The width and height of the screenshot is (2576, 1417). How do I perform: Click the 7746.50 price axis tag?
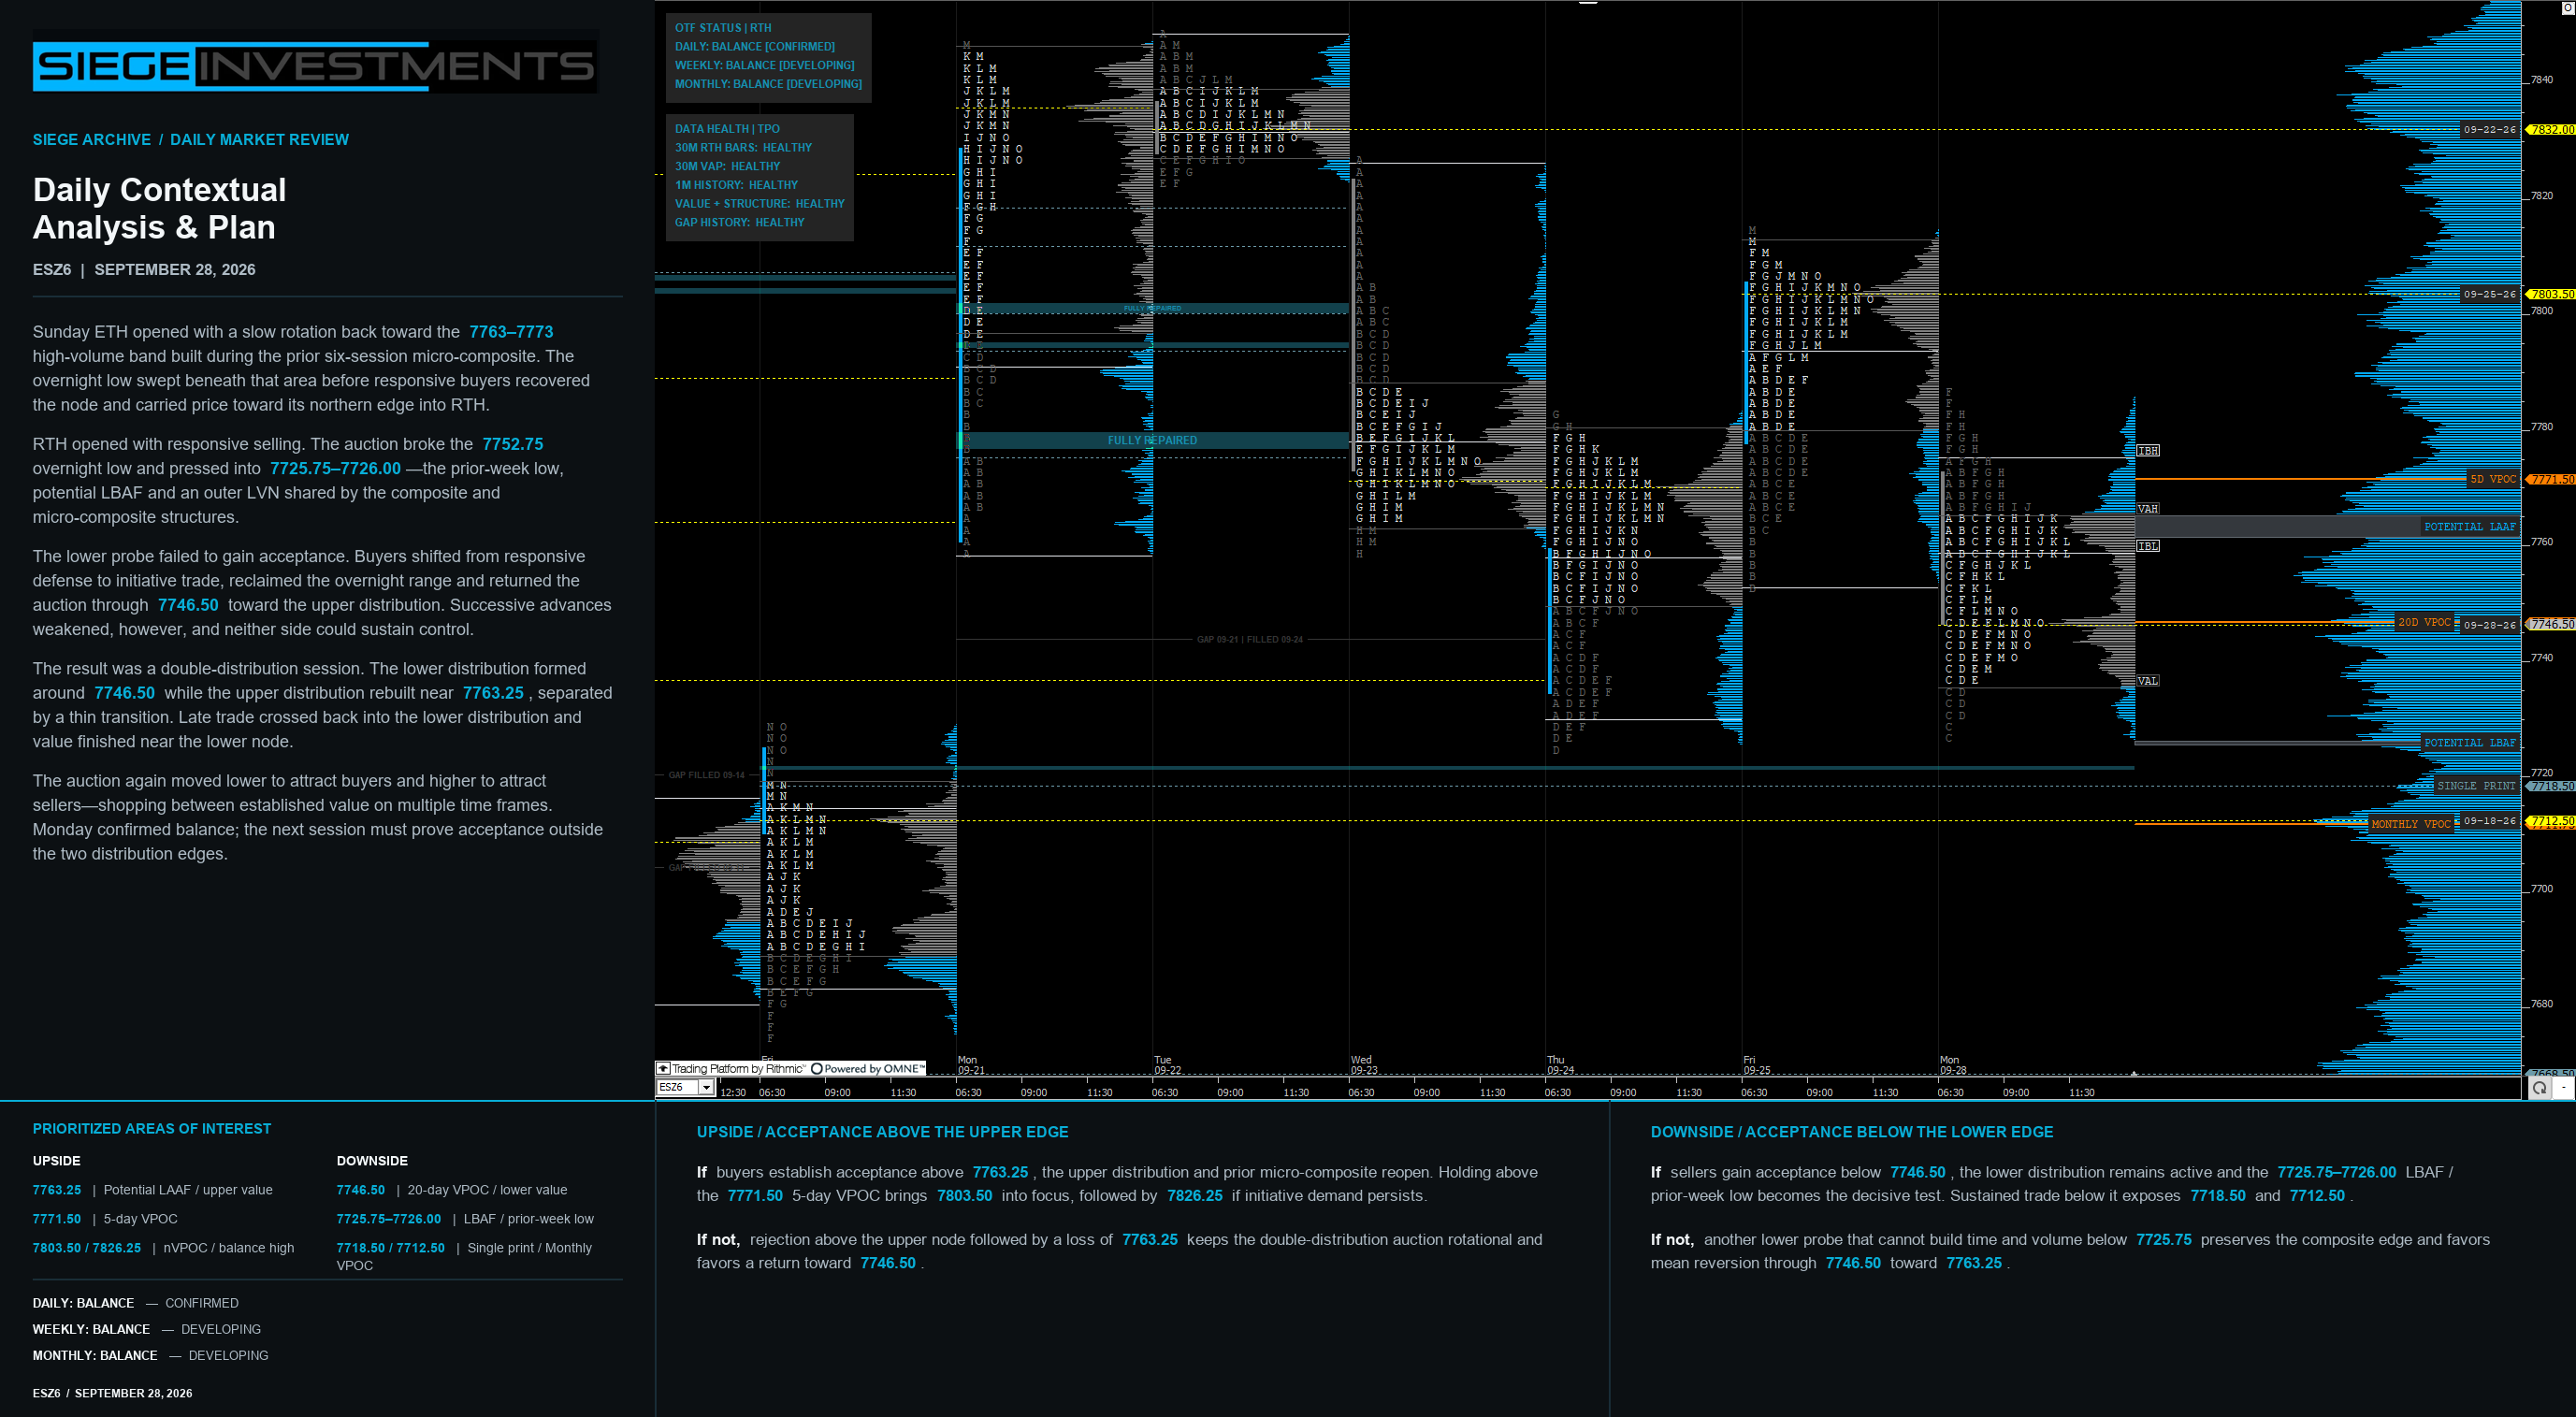[2552, 624]
